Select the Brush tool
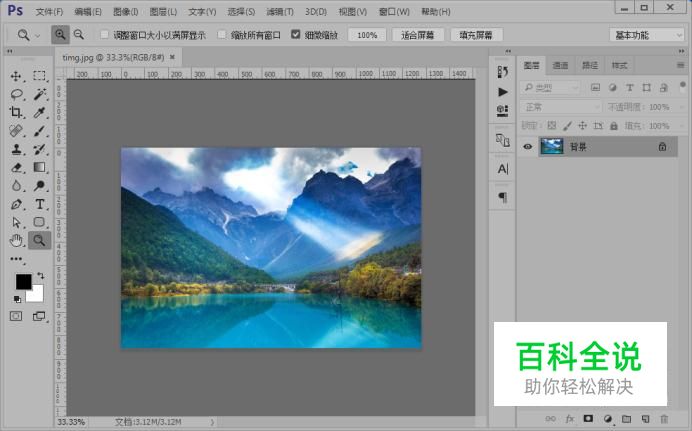This screenshot has height=431, width=692. (x=39, y=131)
